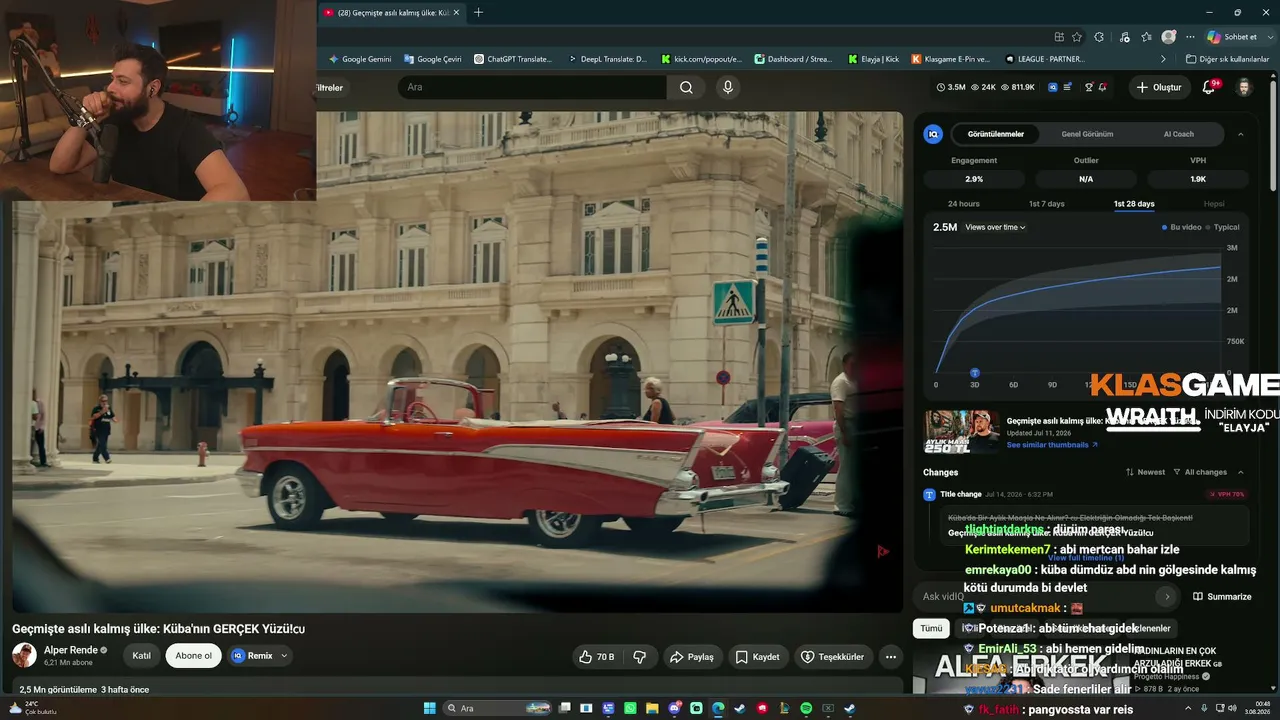Click the Oluştur create button
Image resolution: width=1280 pixels, height=720 pixels.
tap(1159, 87)
